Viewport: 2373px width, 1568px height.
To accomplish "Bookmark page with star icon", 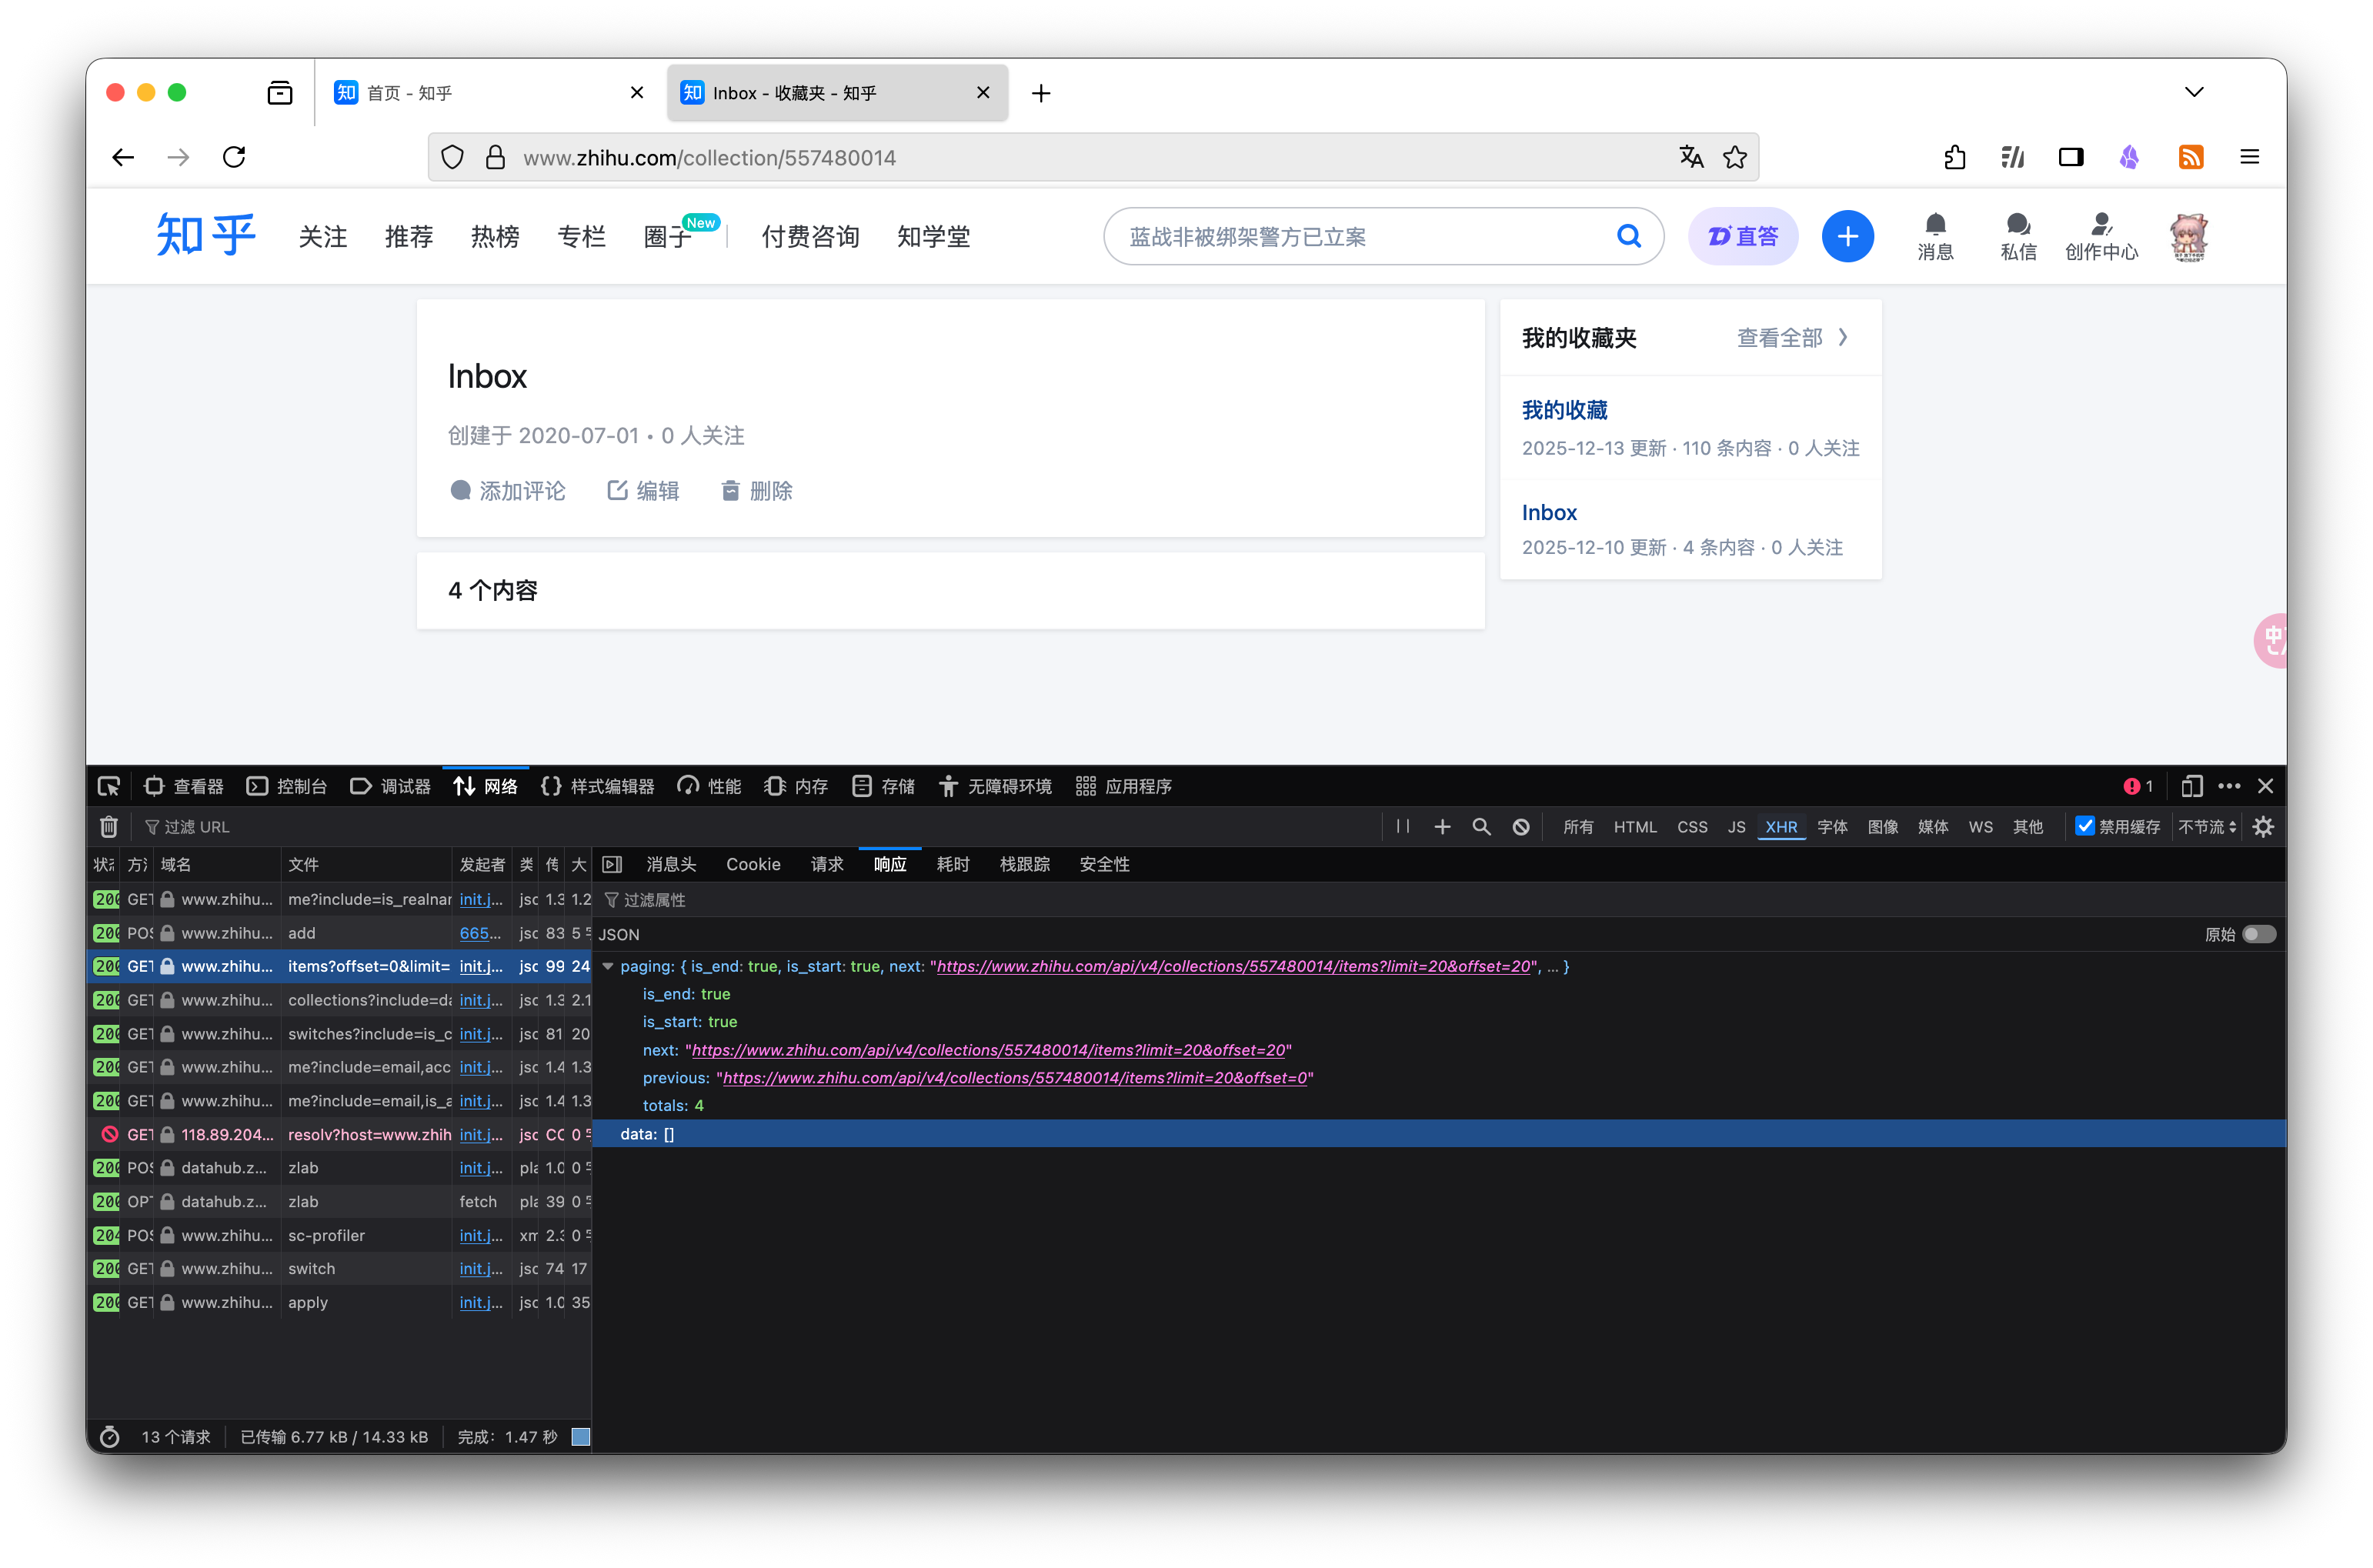I will (x=1735, y=157).
